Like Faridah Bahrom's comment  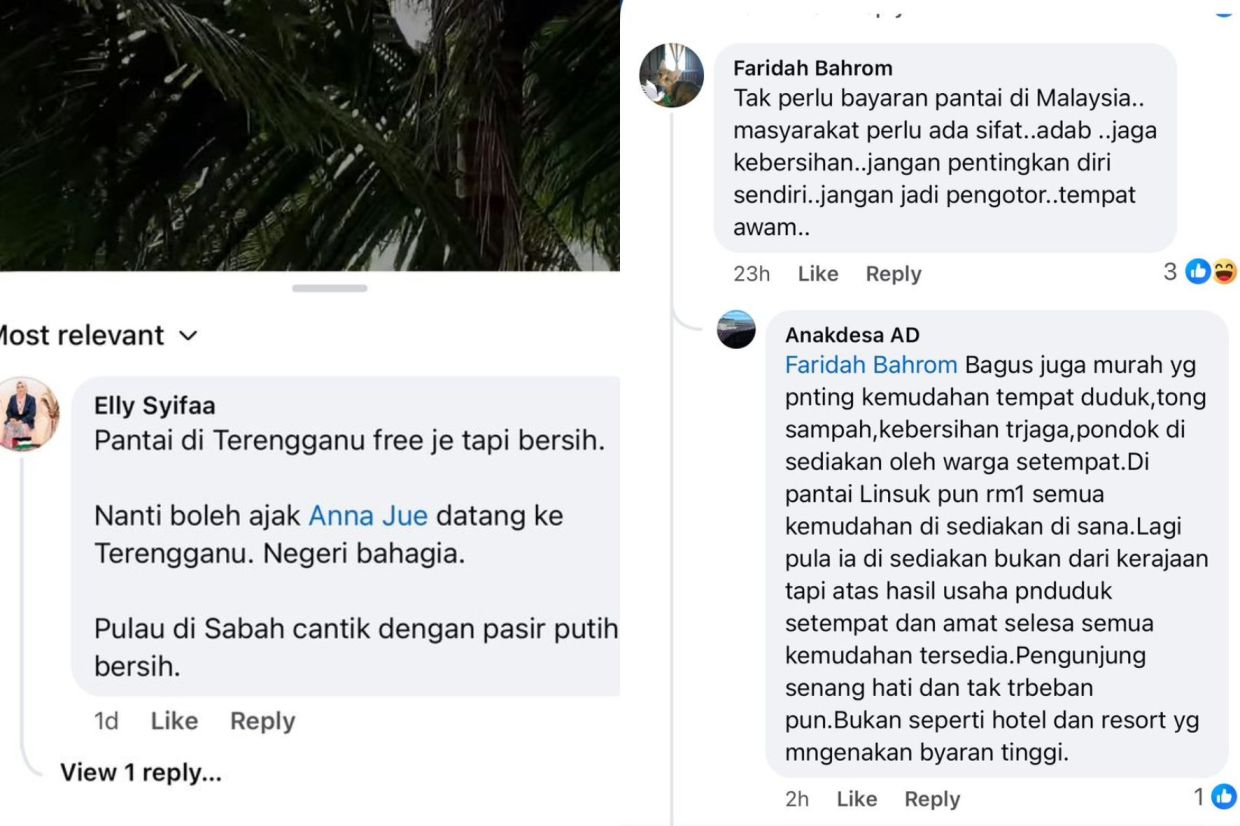click(x=818, y=274)
